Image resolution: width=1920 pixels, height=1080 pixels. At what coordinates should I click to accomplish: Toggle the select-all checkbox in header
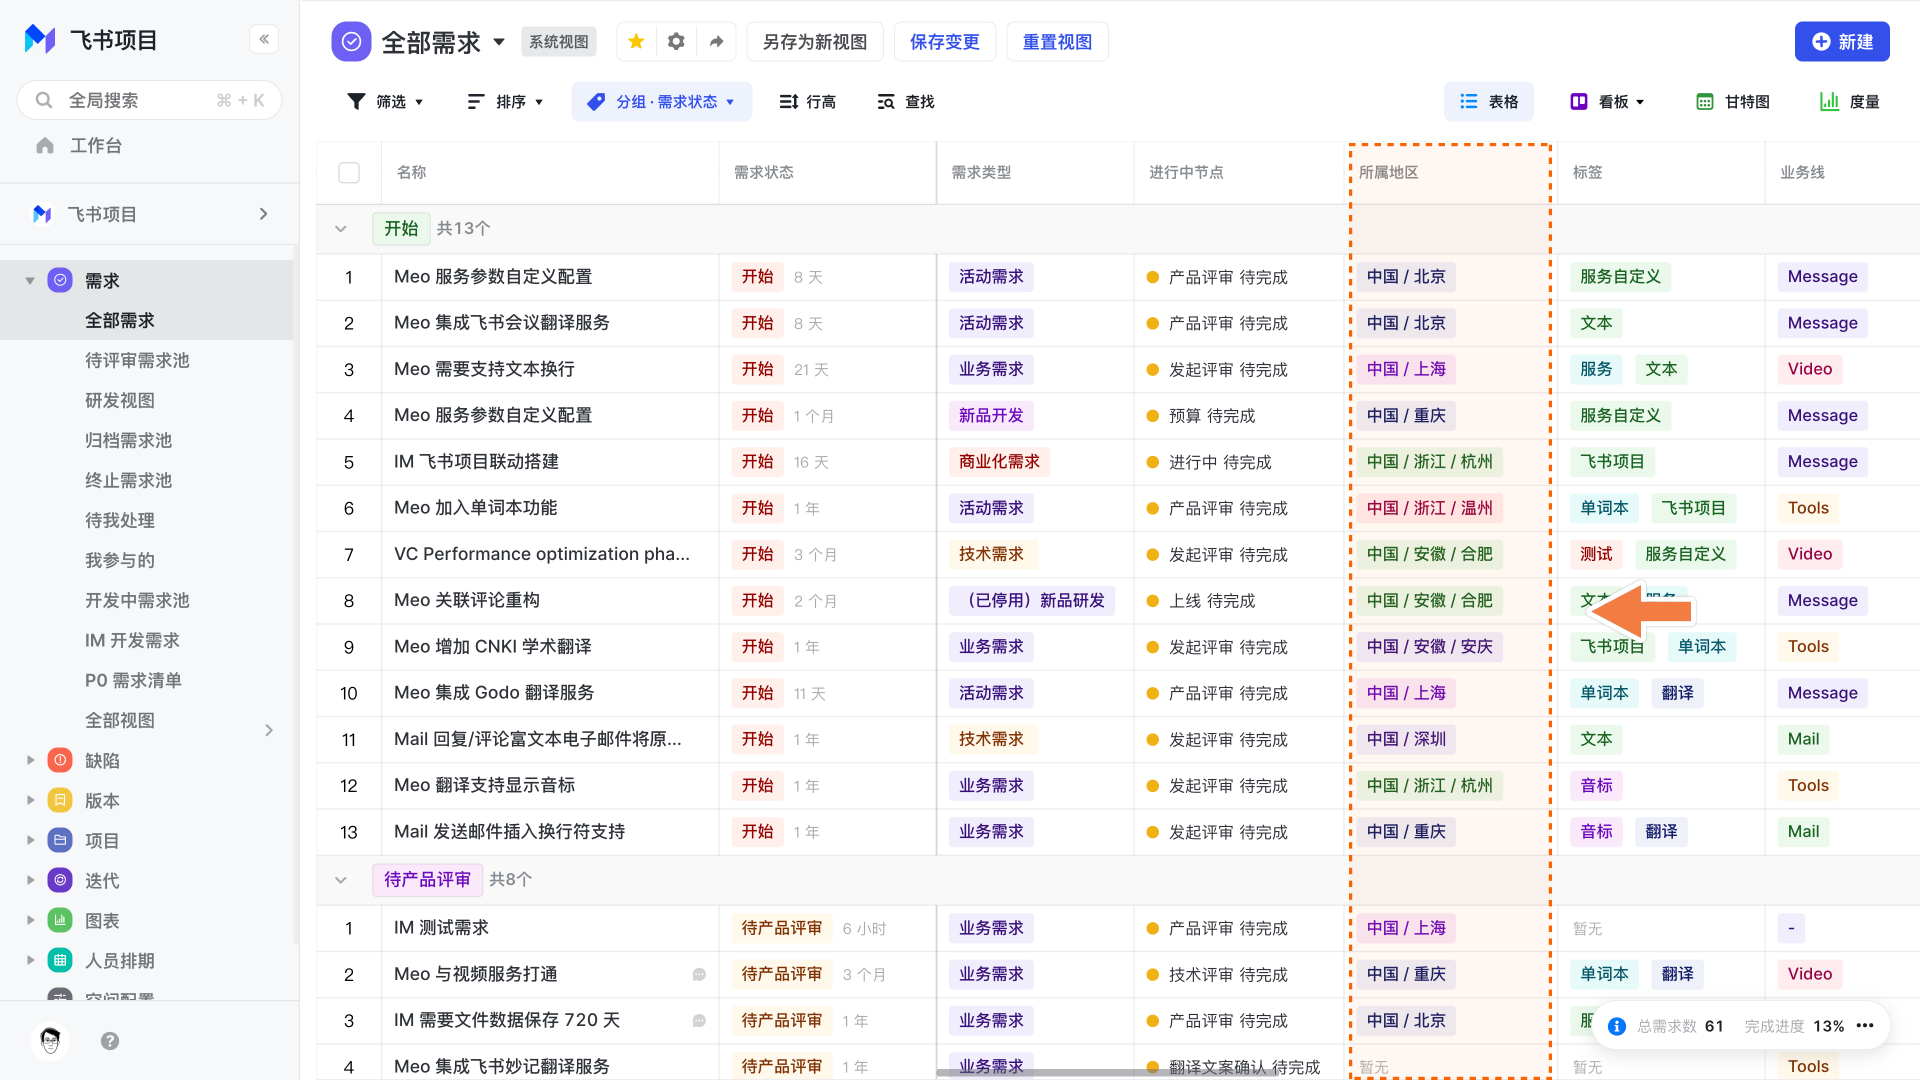[349, 172]
